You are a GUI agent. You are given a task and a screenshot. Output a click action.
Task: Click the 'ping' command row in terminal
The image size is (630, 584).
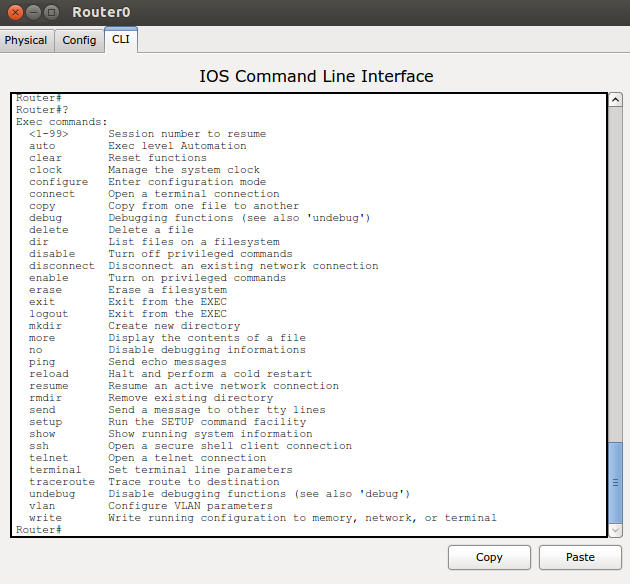tap(42, 362)
